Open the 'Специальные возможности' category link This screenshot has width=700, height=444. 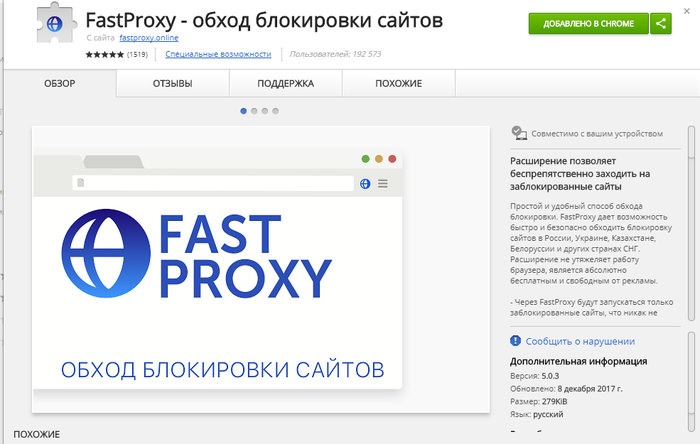[x=218, y=54]
